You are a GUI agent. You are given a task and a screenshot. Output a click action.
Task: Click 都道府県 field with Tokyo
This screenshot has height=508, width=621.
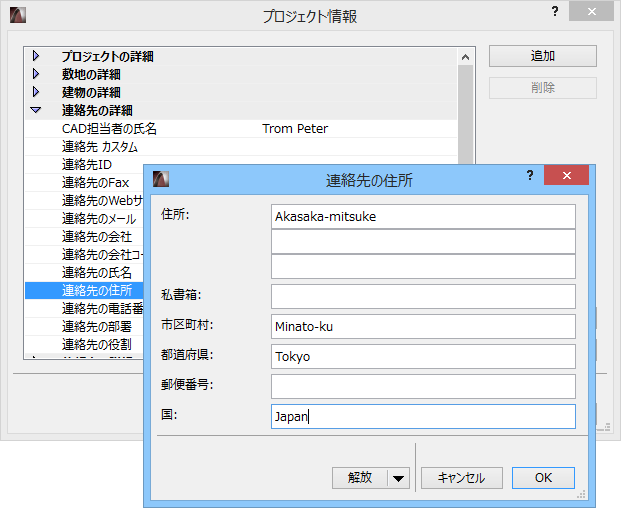(x=423, y=356)
